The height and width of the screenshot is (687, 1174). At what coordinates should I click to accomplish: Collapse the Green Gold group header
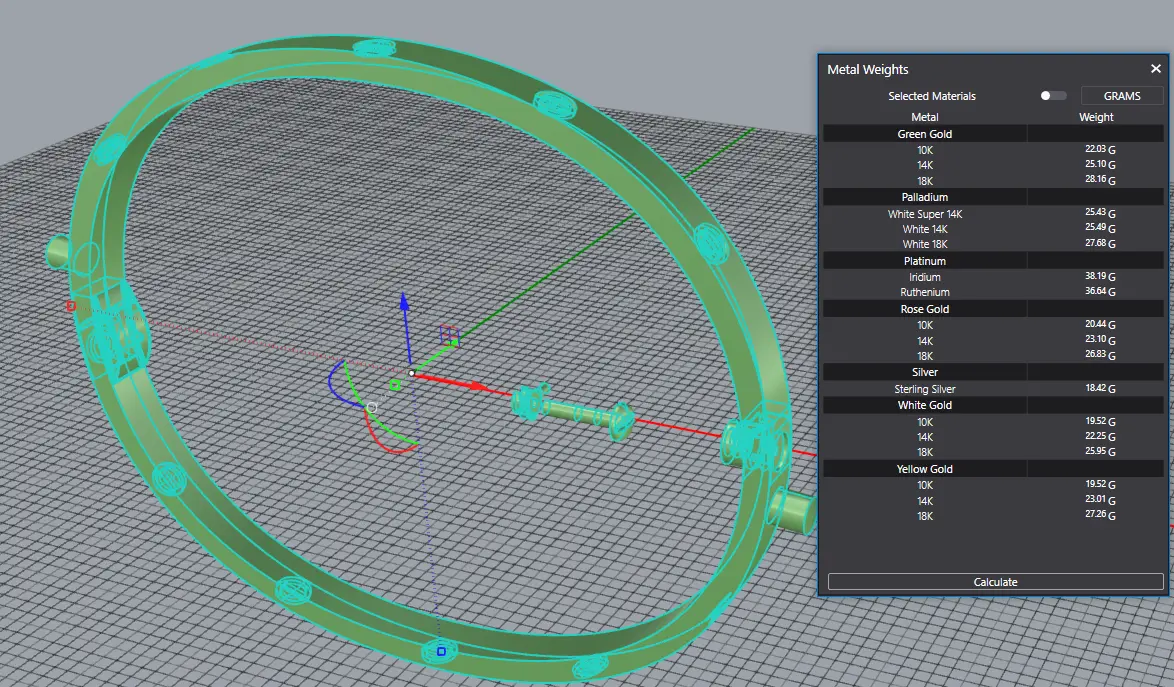[x=925, y=134]
